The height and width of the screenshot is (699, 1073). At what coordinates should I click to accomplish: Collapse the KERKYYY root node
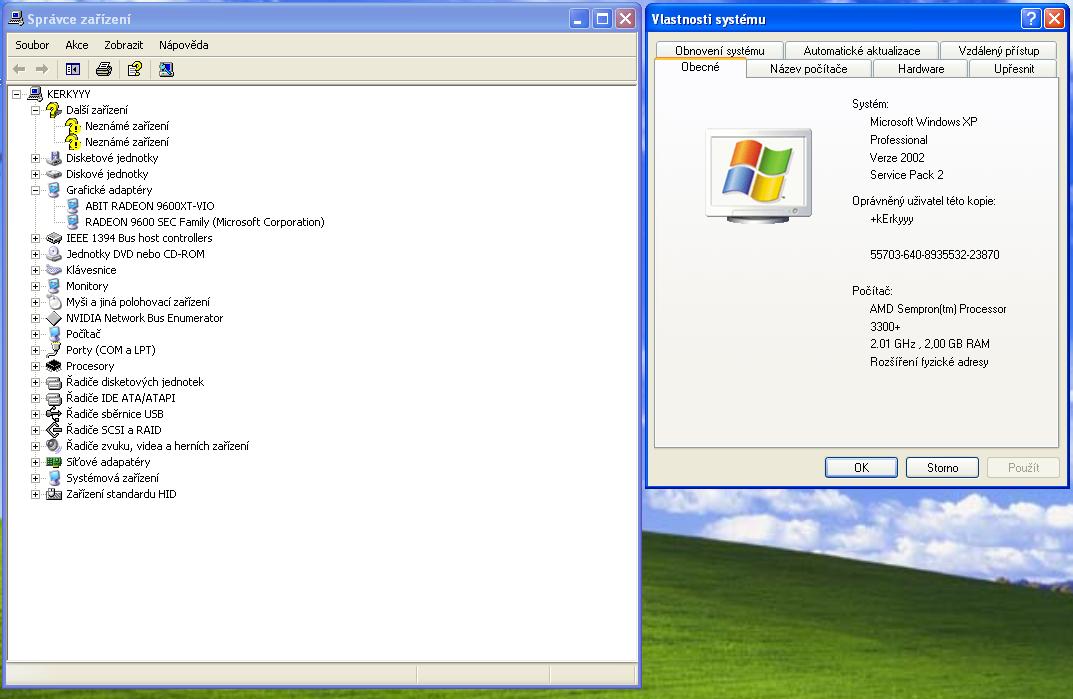point(16,94)
